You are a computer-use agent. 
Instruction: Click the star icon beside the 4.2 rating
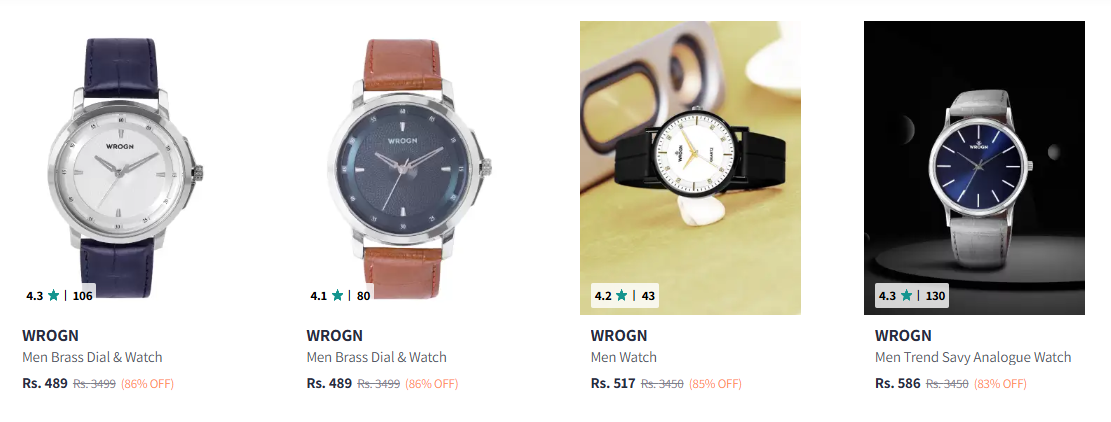point(621,296)
